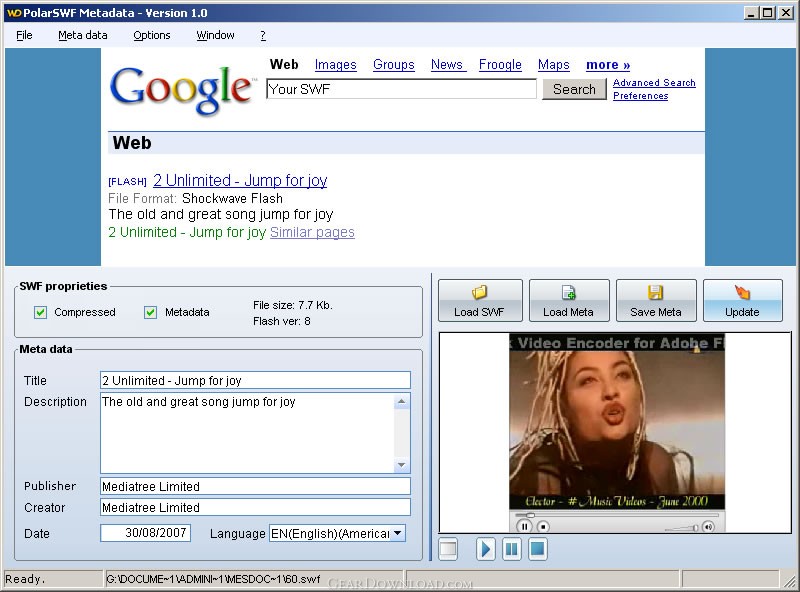This screenshot has width=800, height=592.
Task: Pause playback with the blue pause button
Action: pos(511,549)
